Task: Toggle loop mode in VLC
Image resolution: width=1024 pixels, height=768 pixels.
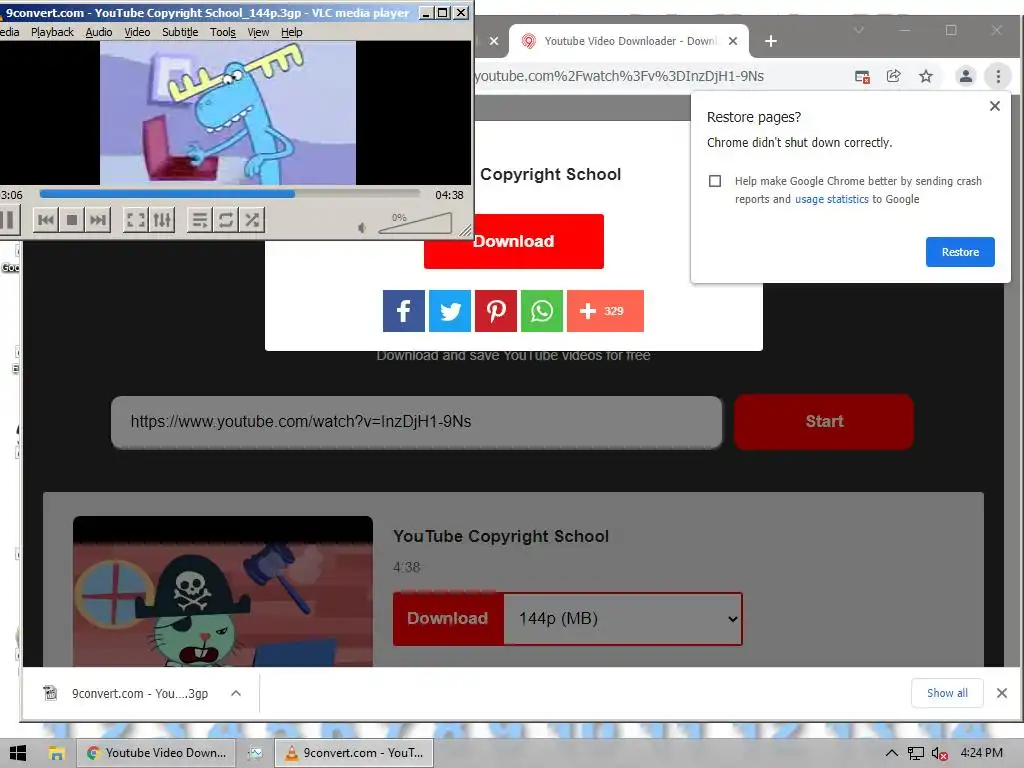Action: pyautogui.click(x=226, y=220)
